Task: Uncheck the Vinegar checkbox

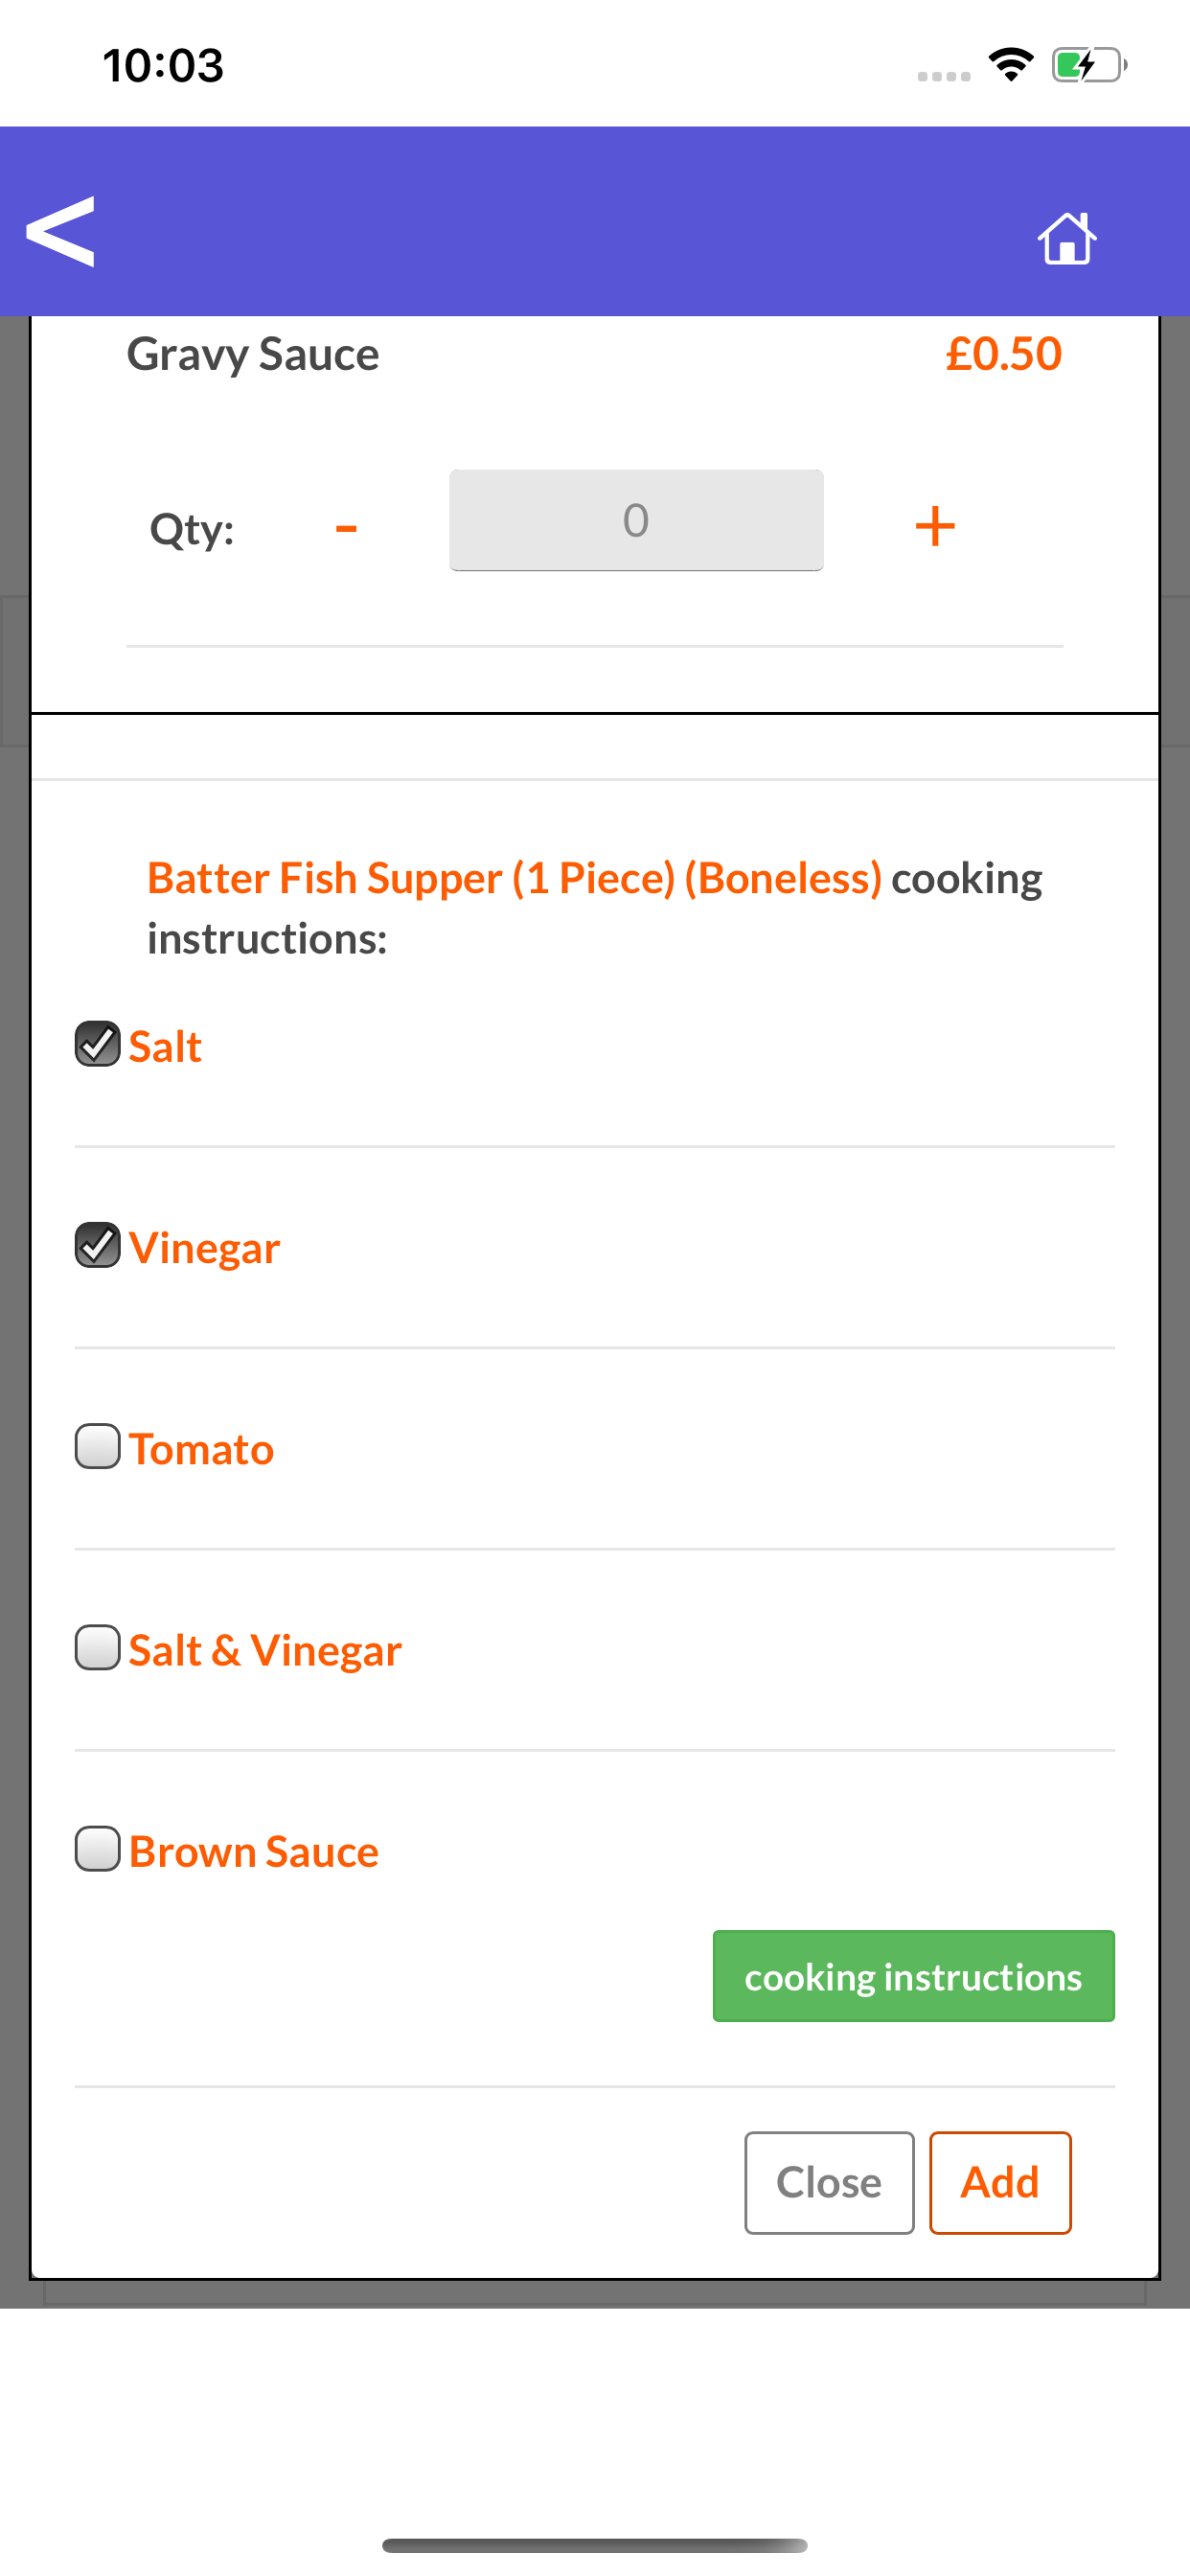Action: pos(98,1245)
